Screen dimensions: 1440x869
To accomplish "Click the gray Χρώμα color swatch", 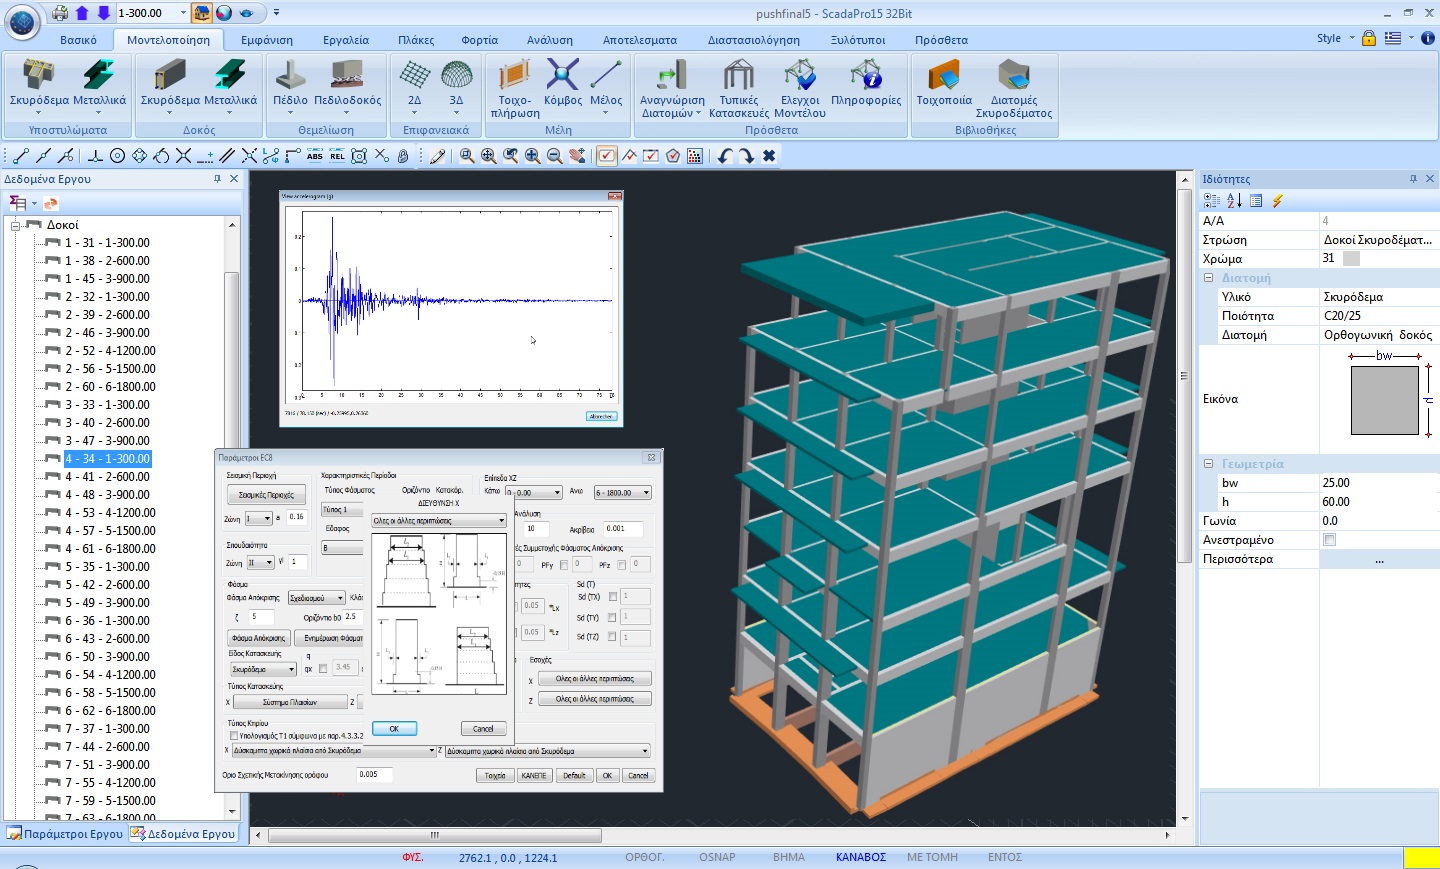I will pos(1351,259).
